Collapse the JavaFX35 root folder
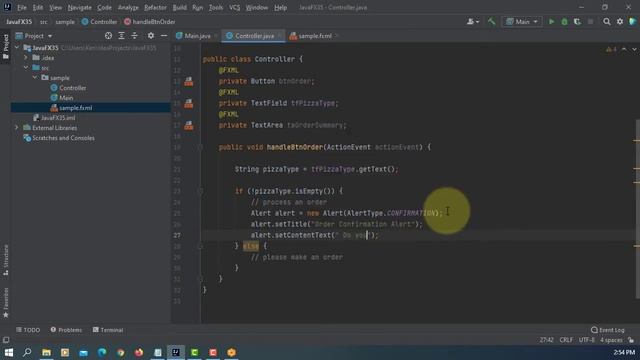 tap(17, 48)
